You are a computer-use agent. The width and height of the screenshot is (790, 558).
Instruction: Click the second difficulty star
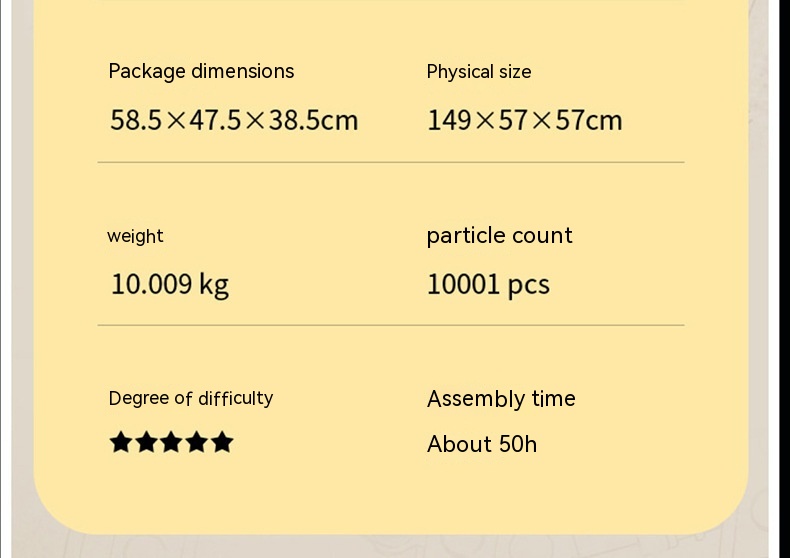coord(146,442)
